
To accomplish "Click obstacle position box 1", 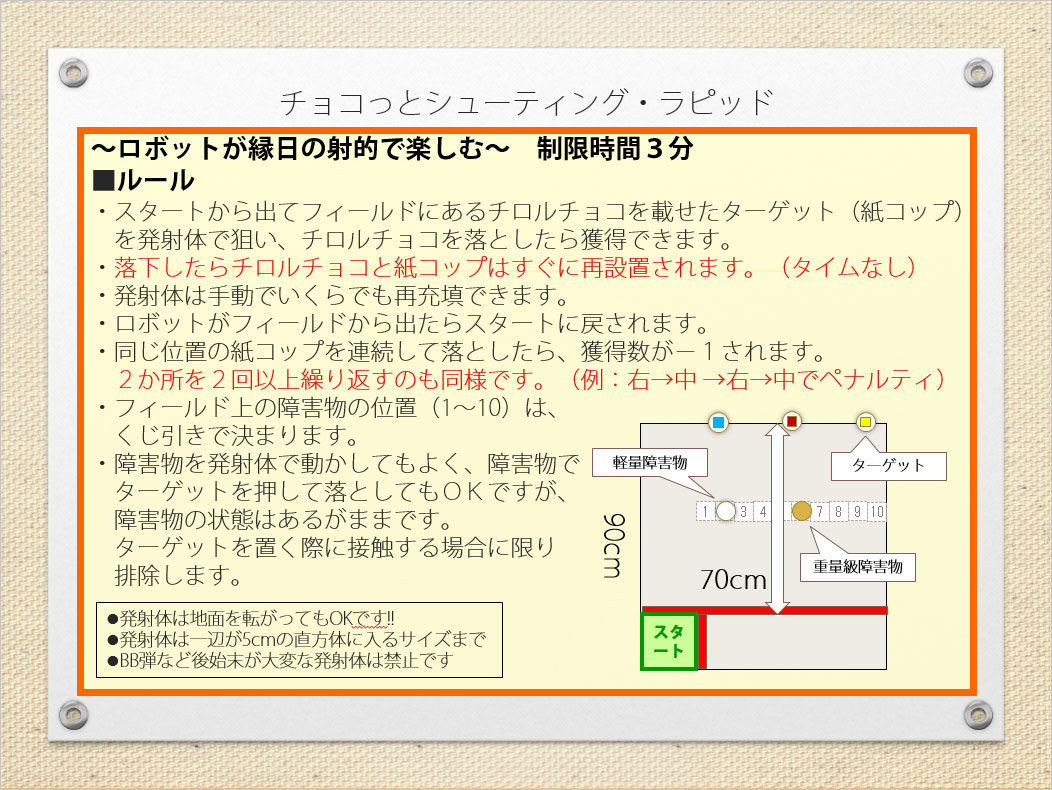I will 705,512.
